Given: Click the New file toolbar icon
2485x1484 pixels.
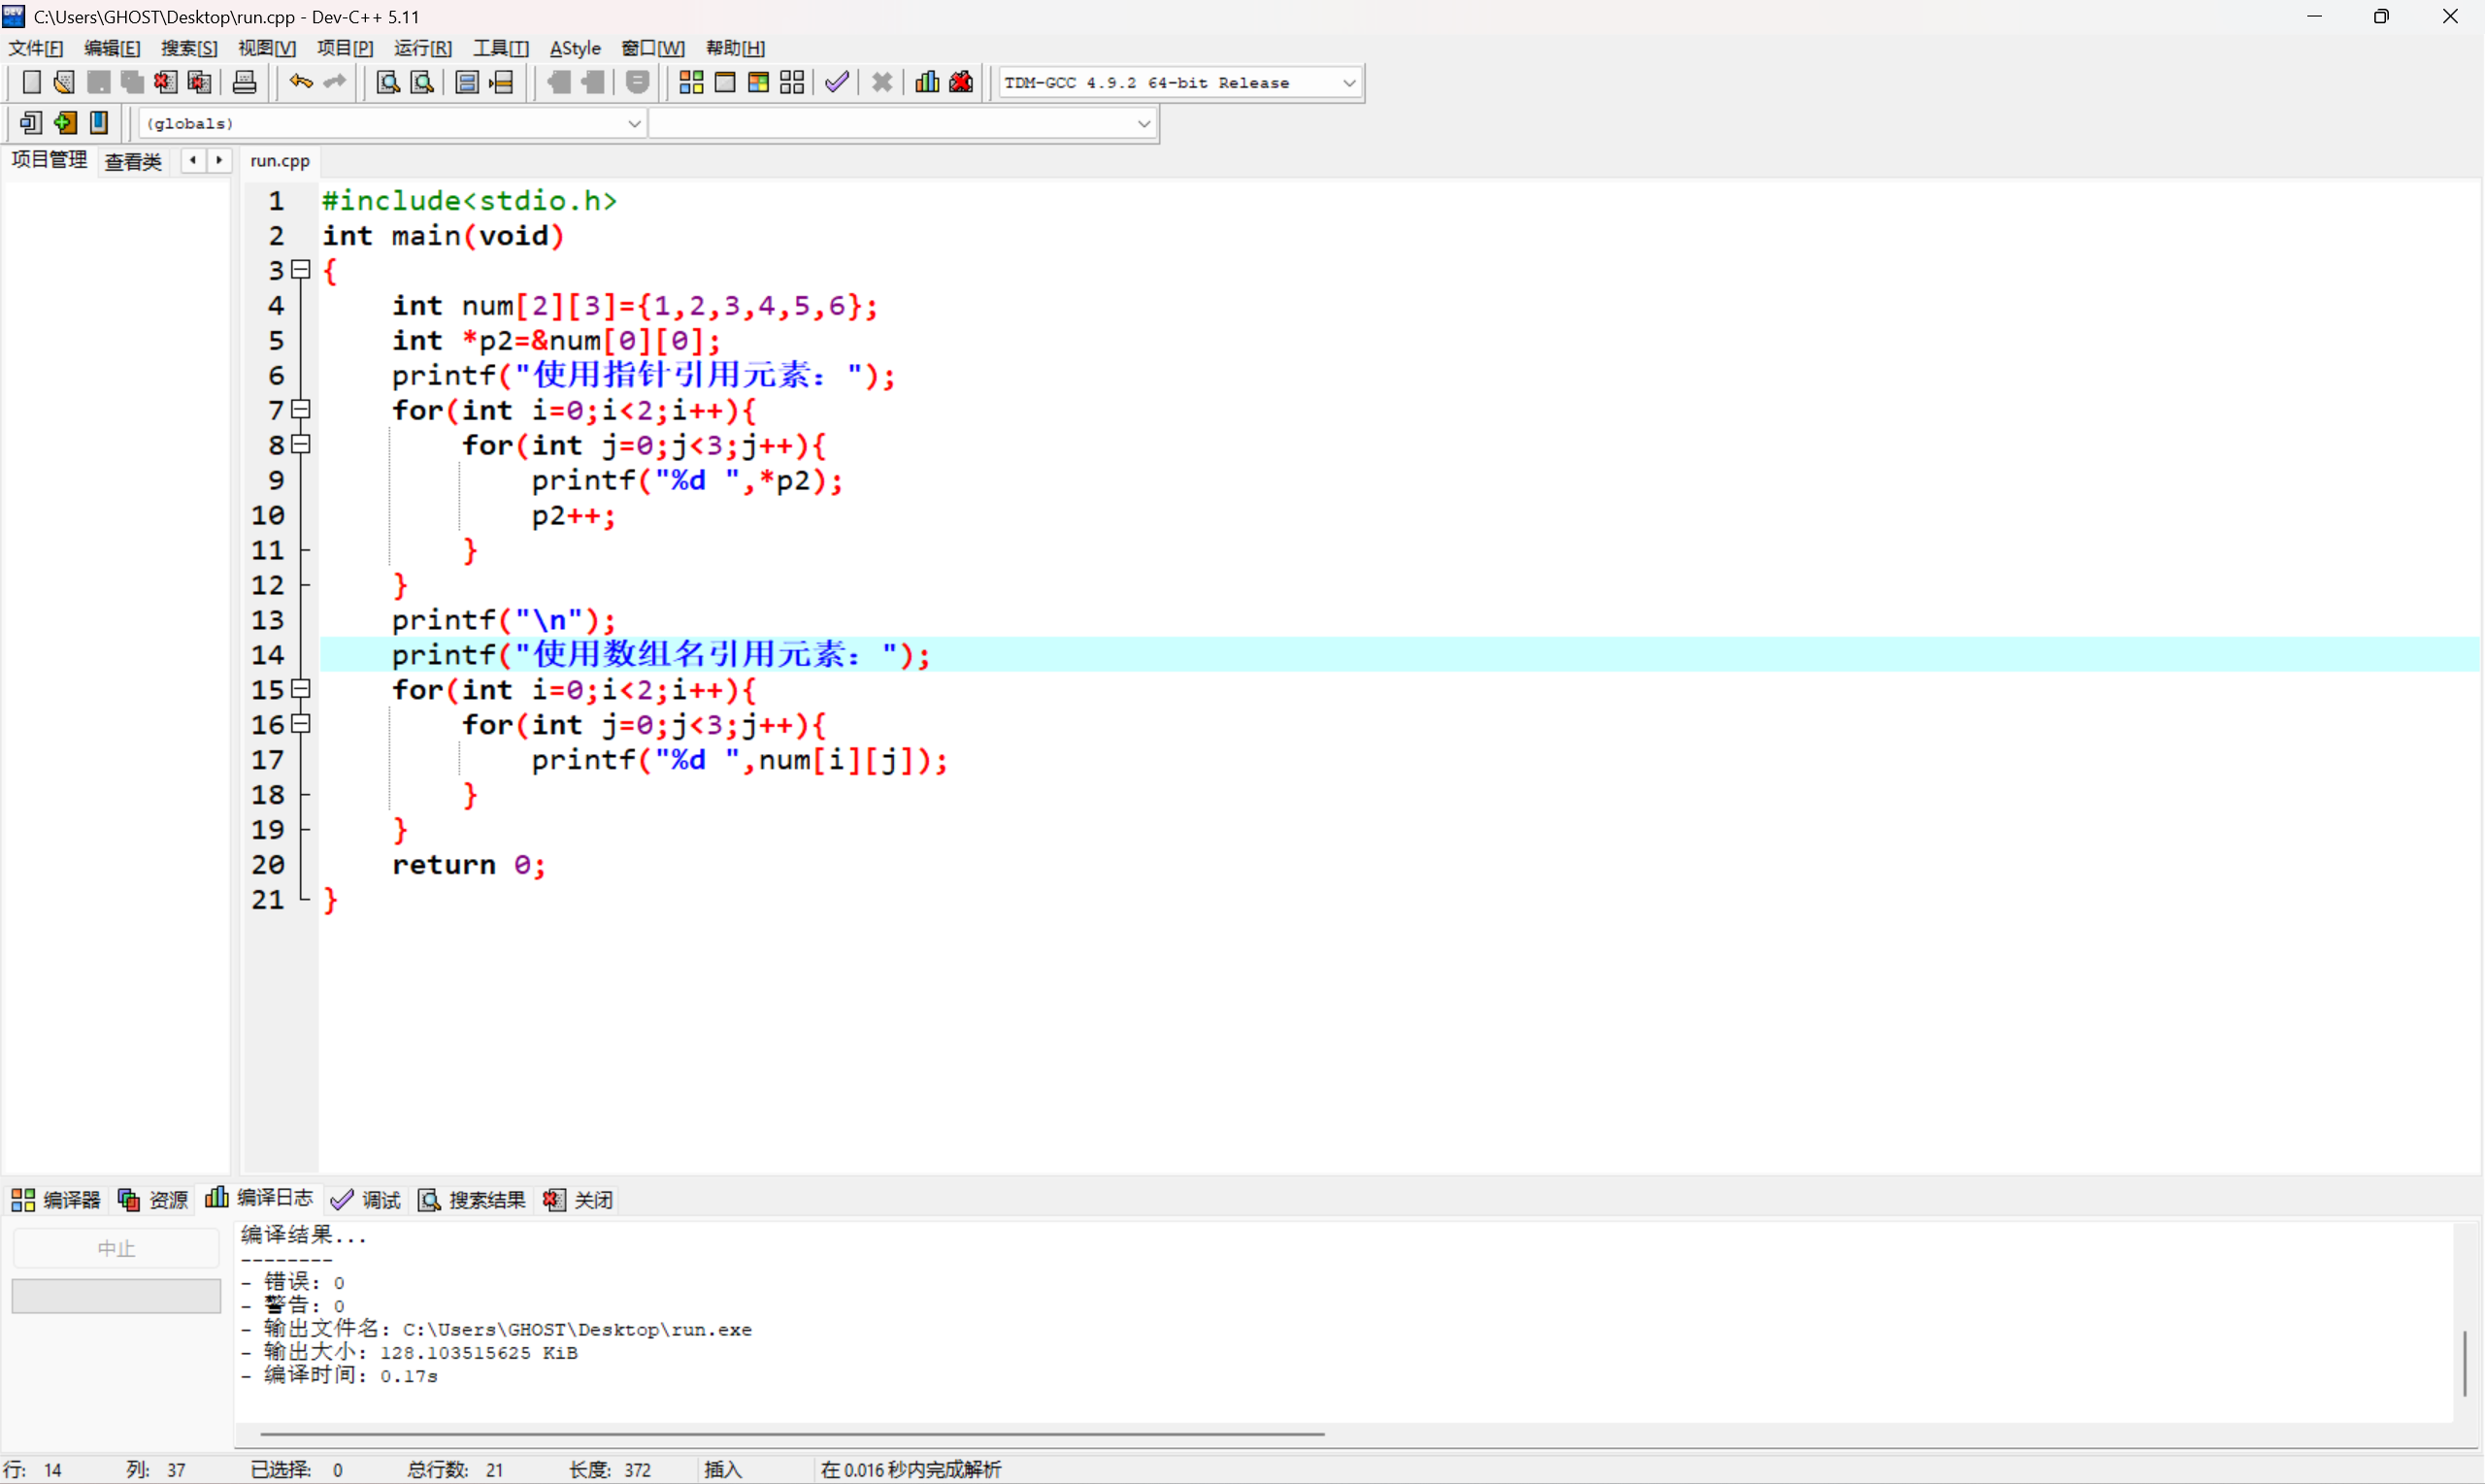Looking at the screenshot, I should 31,83.
